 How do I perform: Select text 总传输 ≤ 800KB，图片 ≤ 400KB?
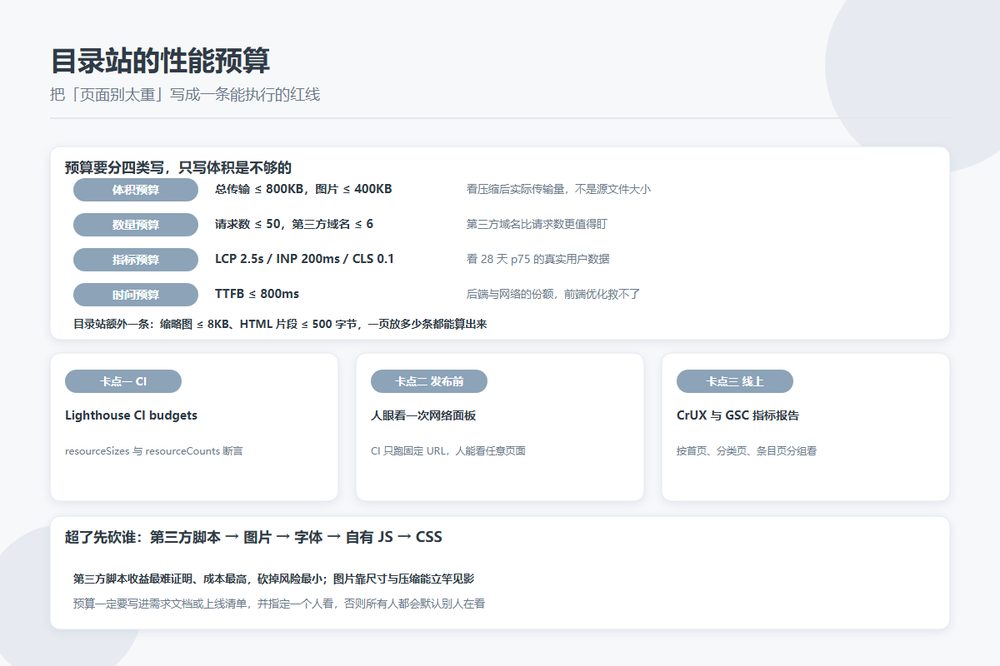[304, 189]
